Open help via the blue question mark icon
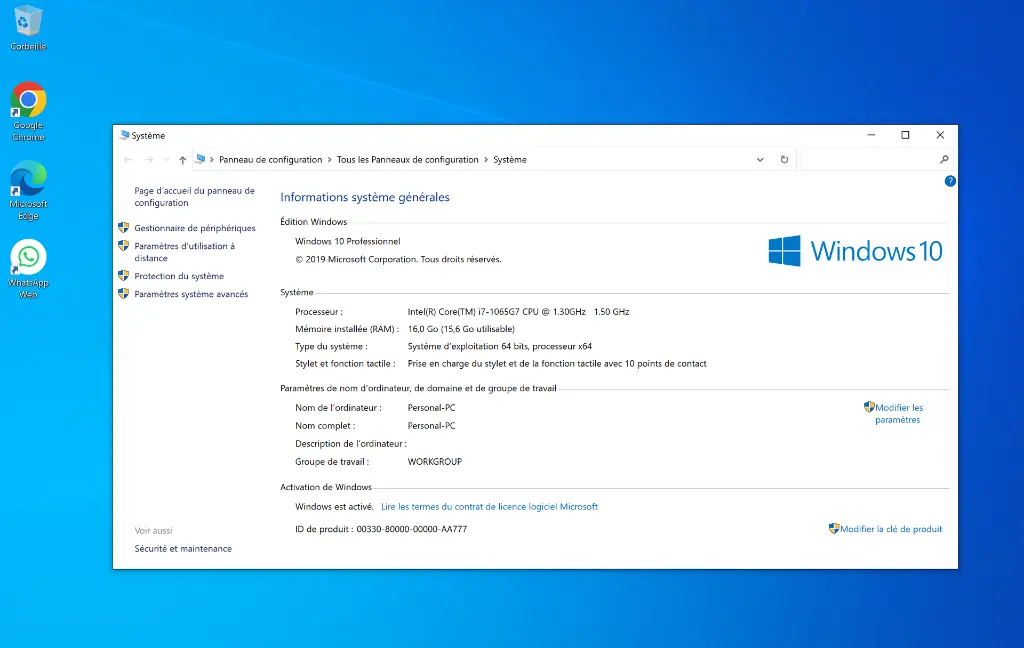The width and height of the screenshot is (1024, 648). [x=950, y=181]
